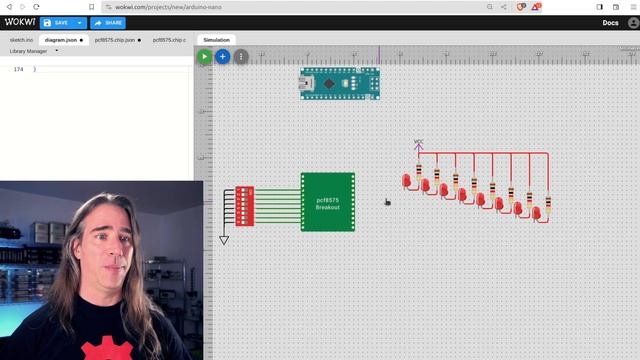Select the rightmost red LED
This screenshot has width=640, height=360.
click(x=536, y=213)
